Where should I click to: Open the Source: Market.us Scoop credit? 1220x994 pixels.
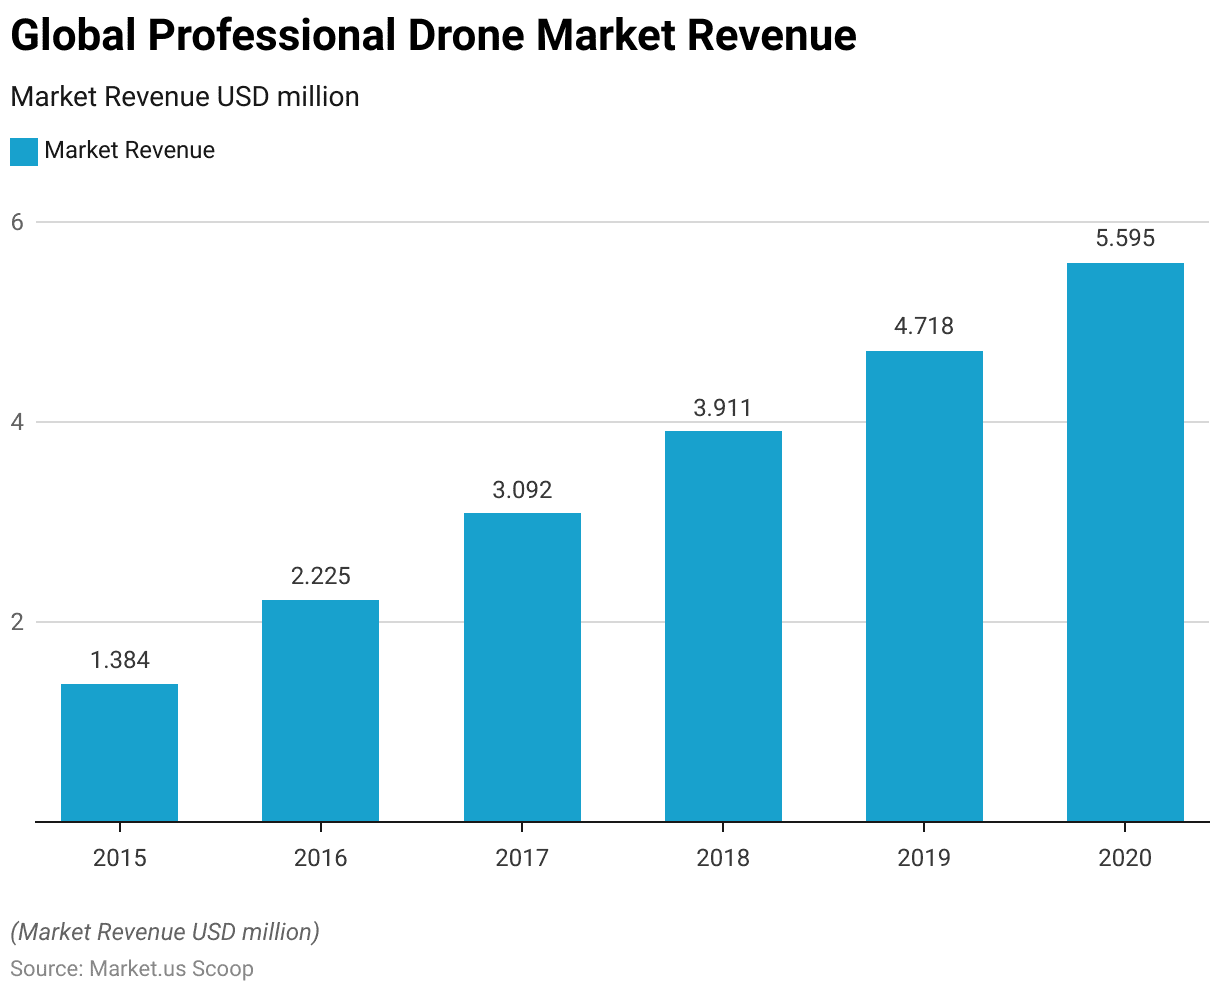tap(131, 969)
